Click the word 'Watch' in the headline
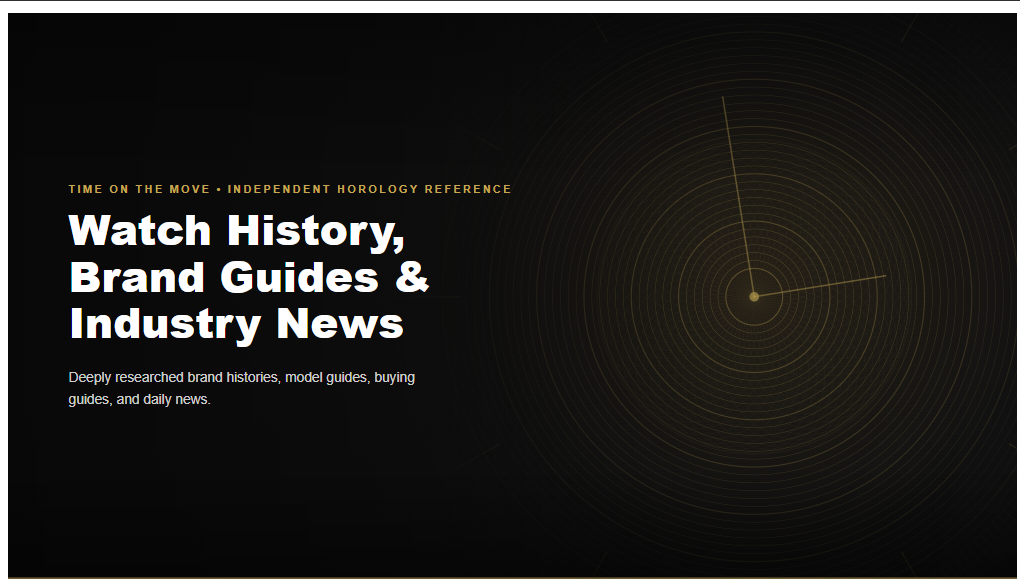This screenshot has width=1020, height=579. (140, 230)
